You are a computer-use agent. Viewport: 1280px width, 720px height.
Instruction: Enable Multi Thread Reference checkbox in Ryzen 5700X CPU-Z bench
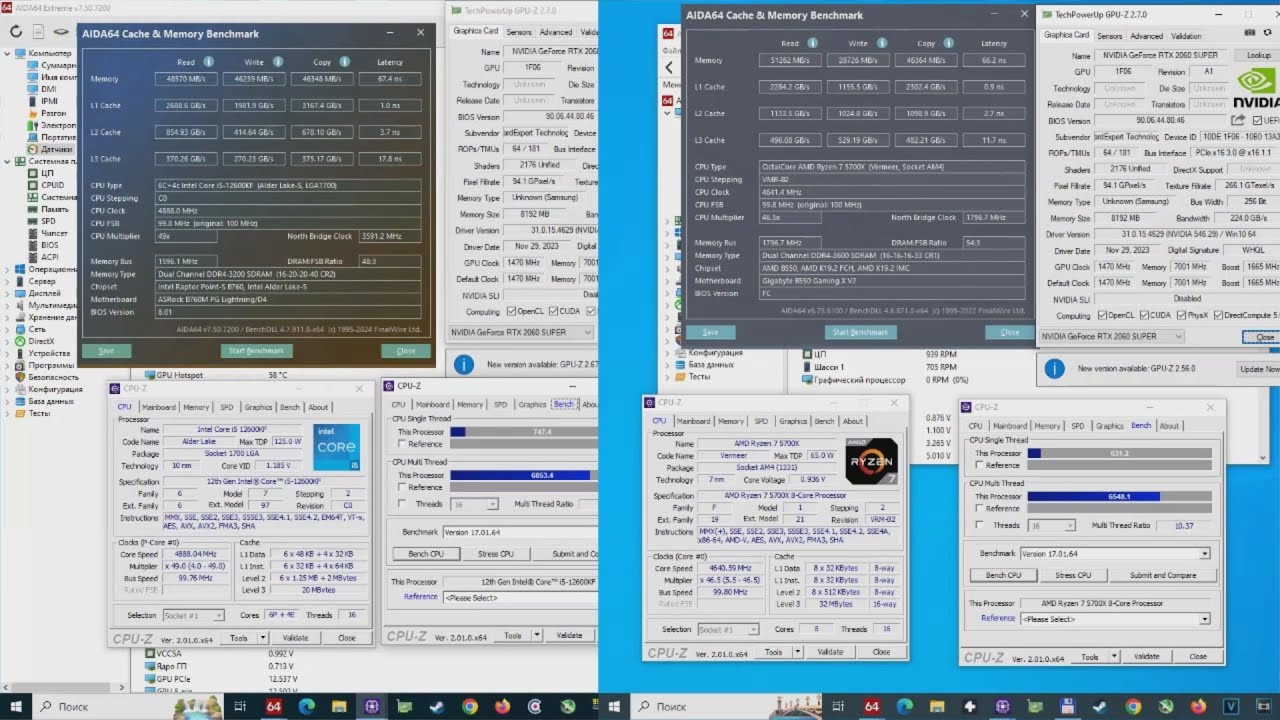(x=978, y=508)
